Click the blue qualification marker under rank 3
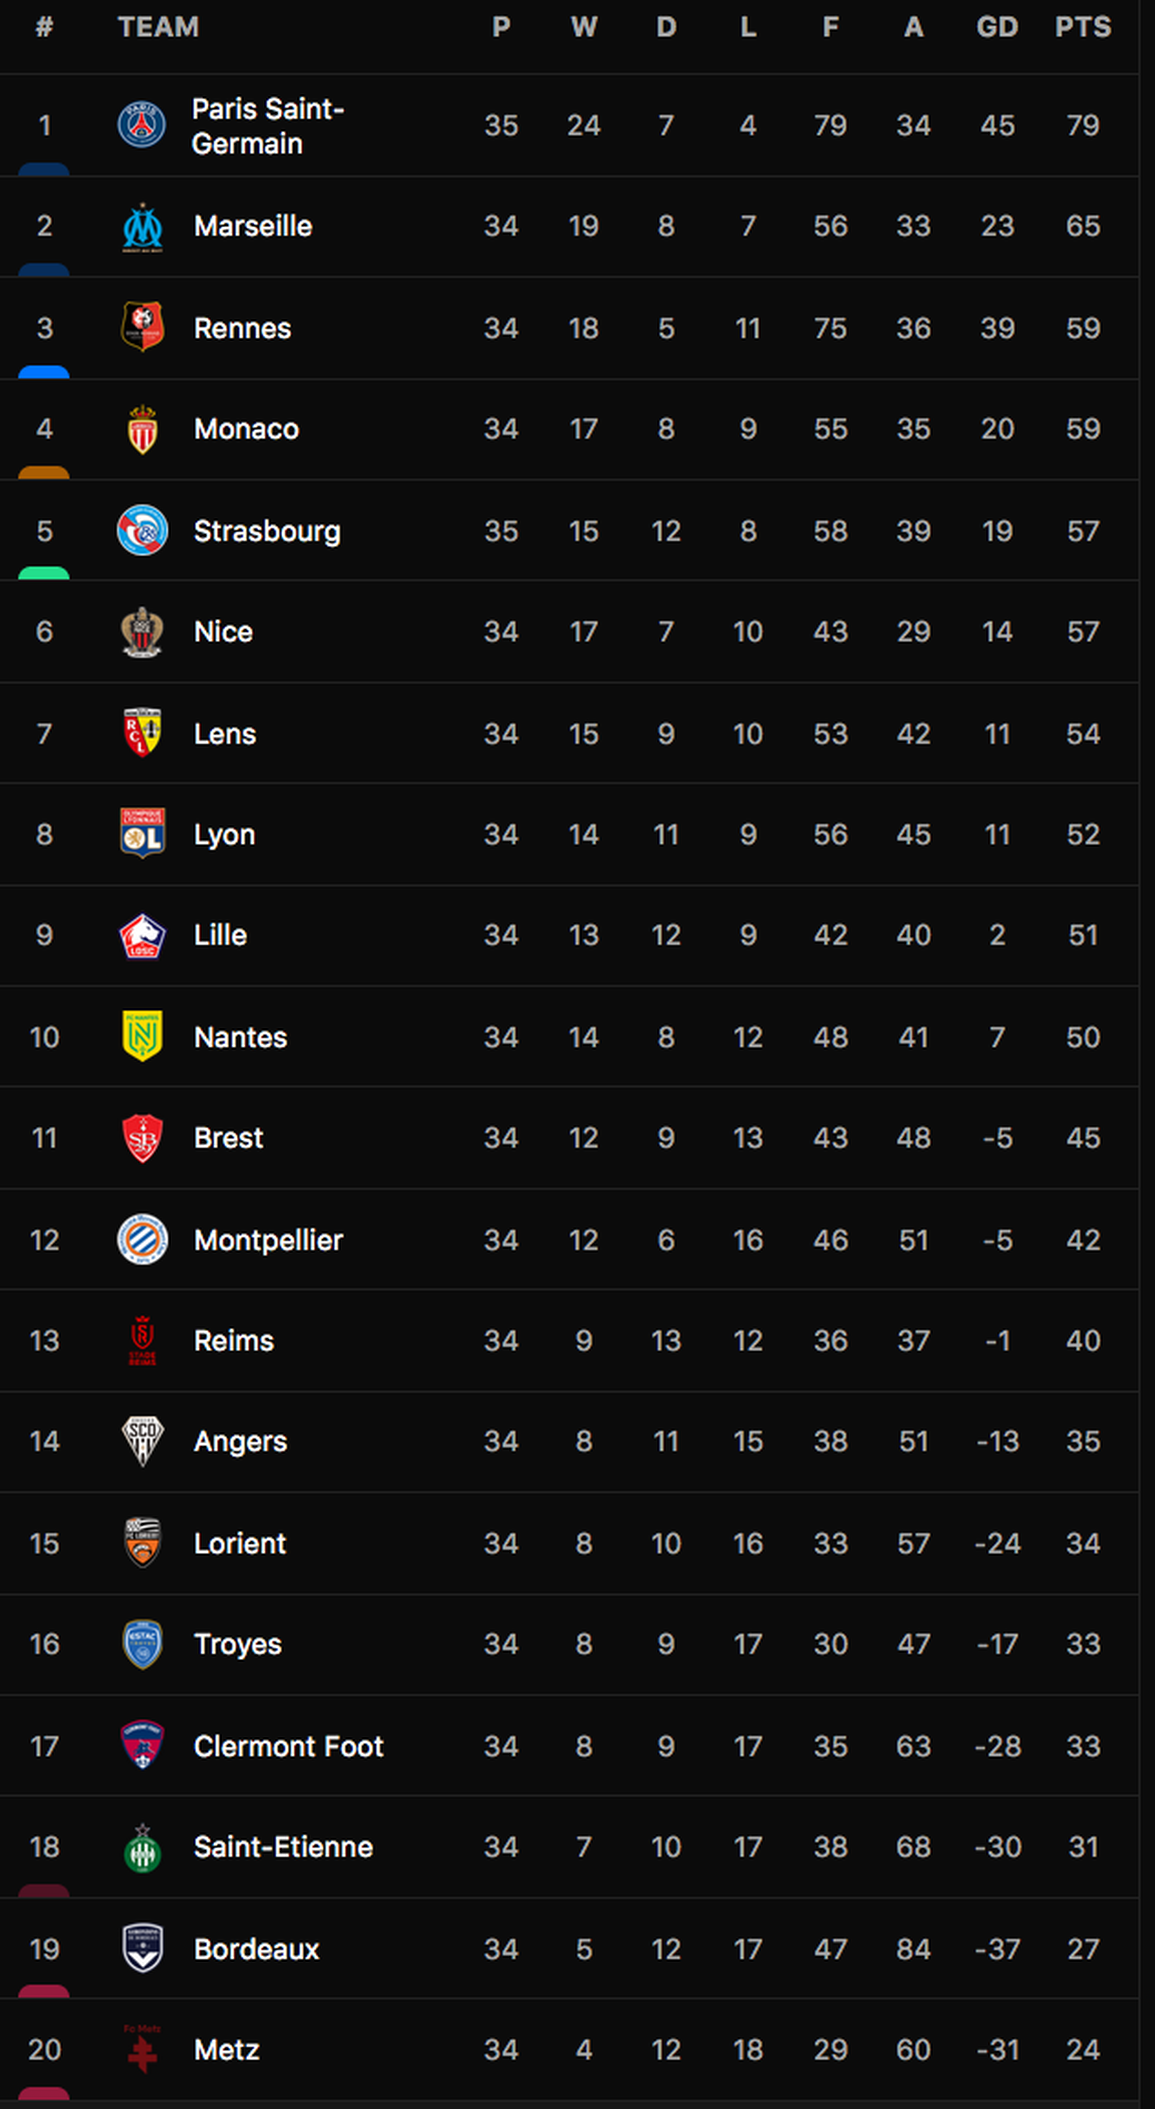This screenshot has height=2109, width=1155. [x=44, y=372]
